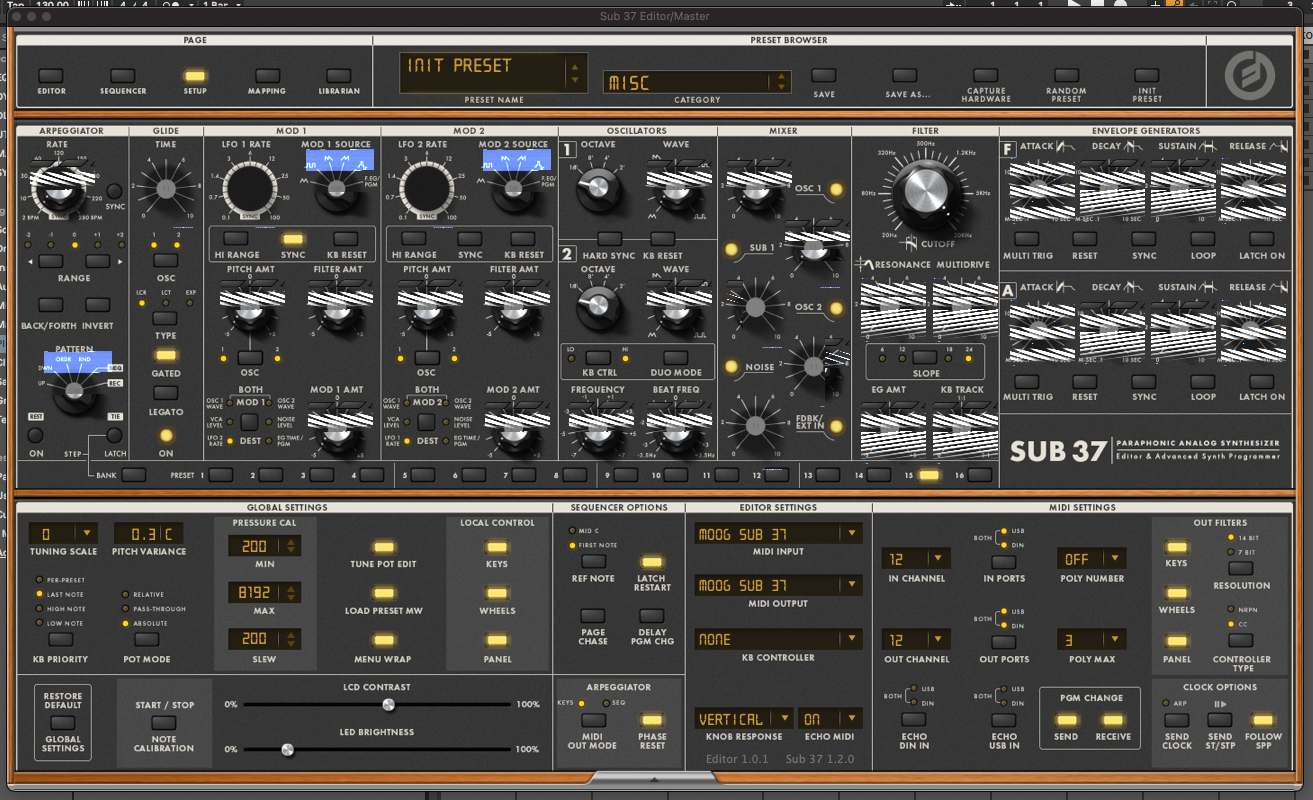Click the Glide Time knob

(x=166, y=187)
